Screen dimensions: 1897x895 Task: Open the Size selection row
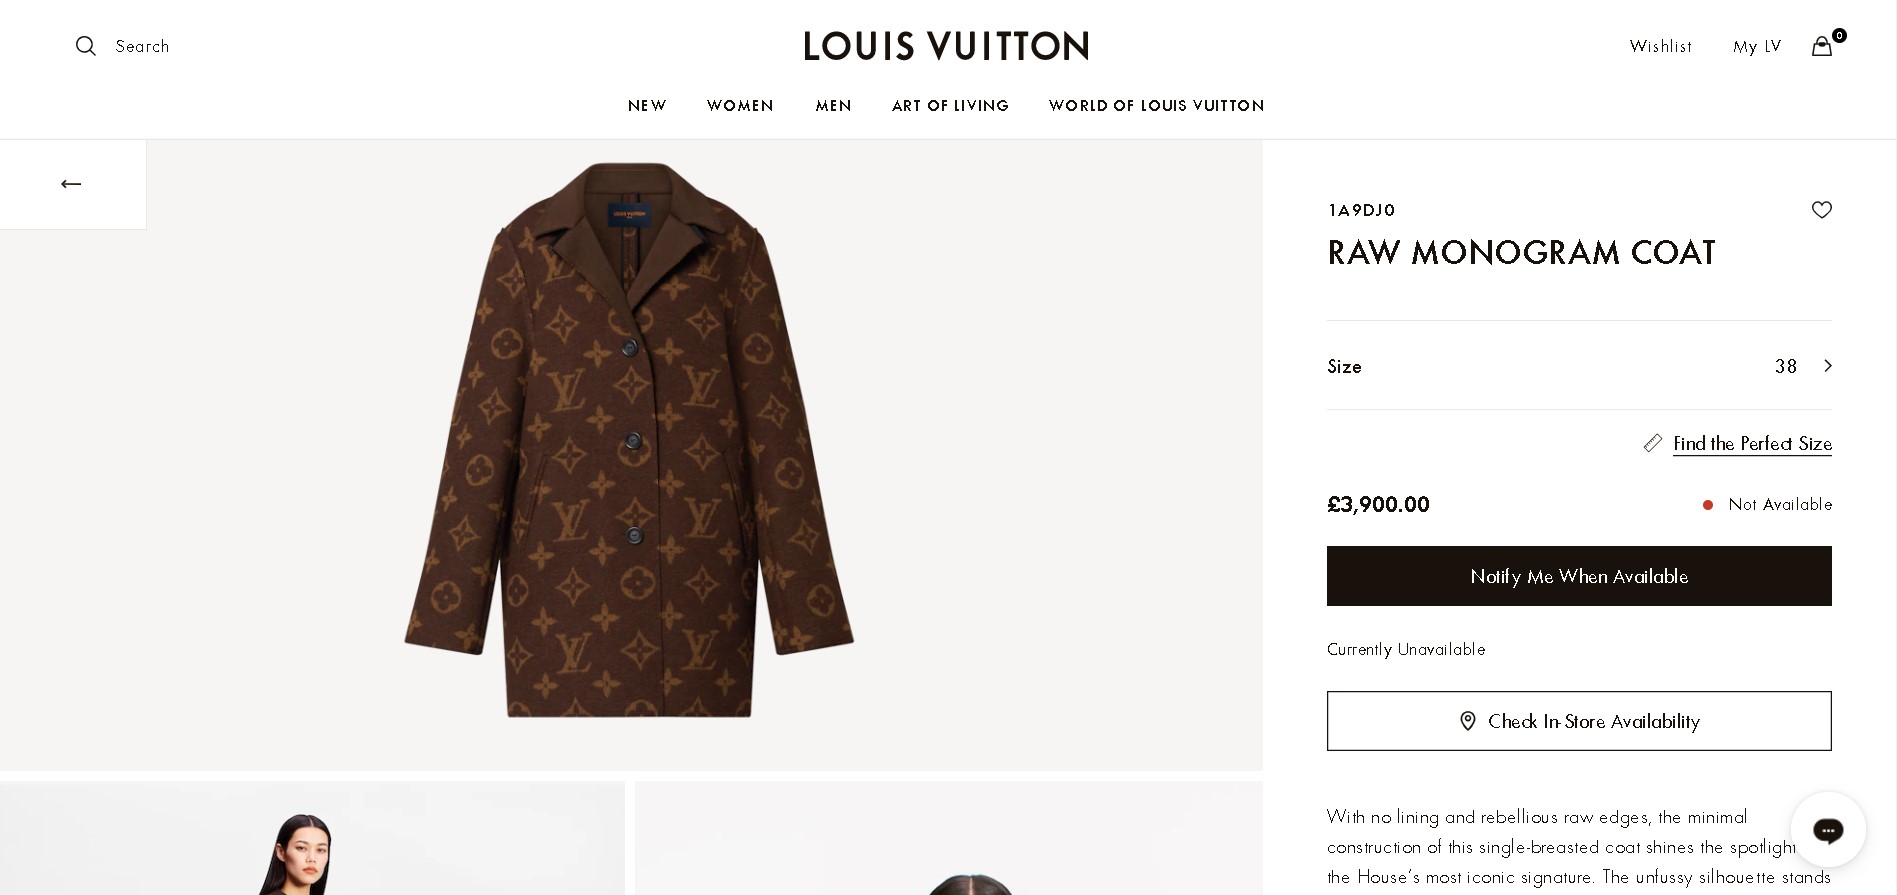[x=1578, y=366]
